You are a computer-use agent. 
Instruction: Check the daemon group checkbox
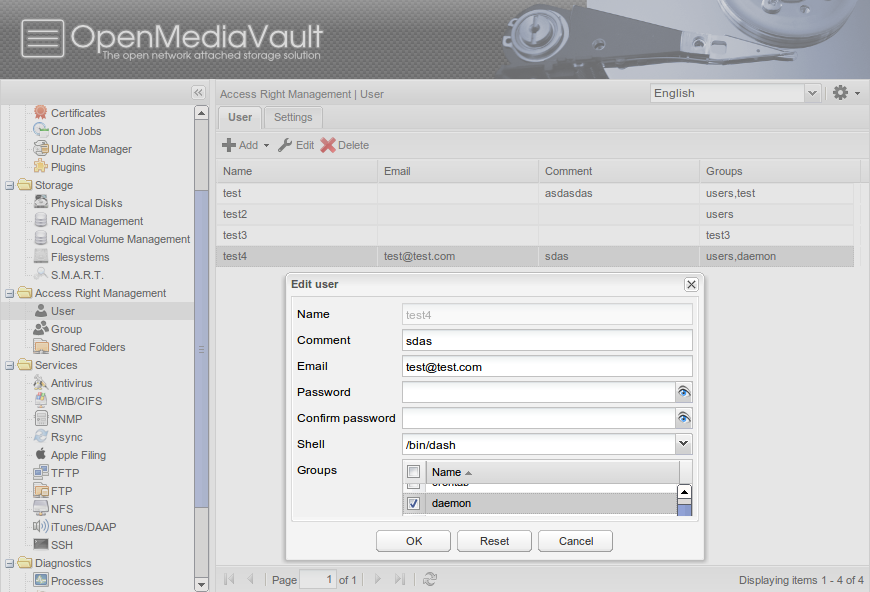click(413, 504)
